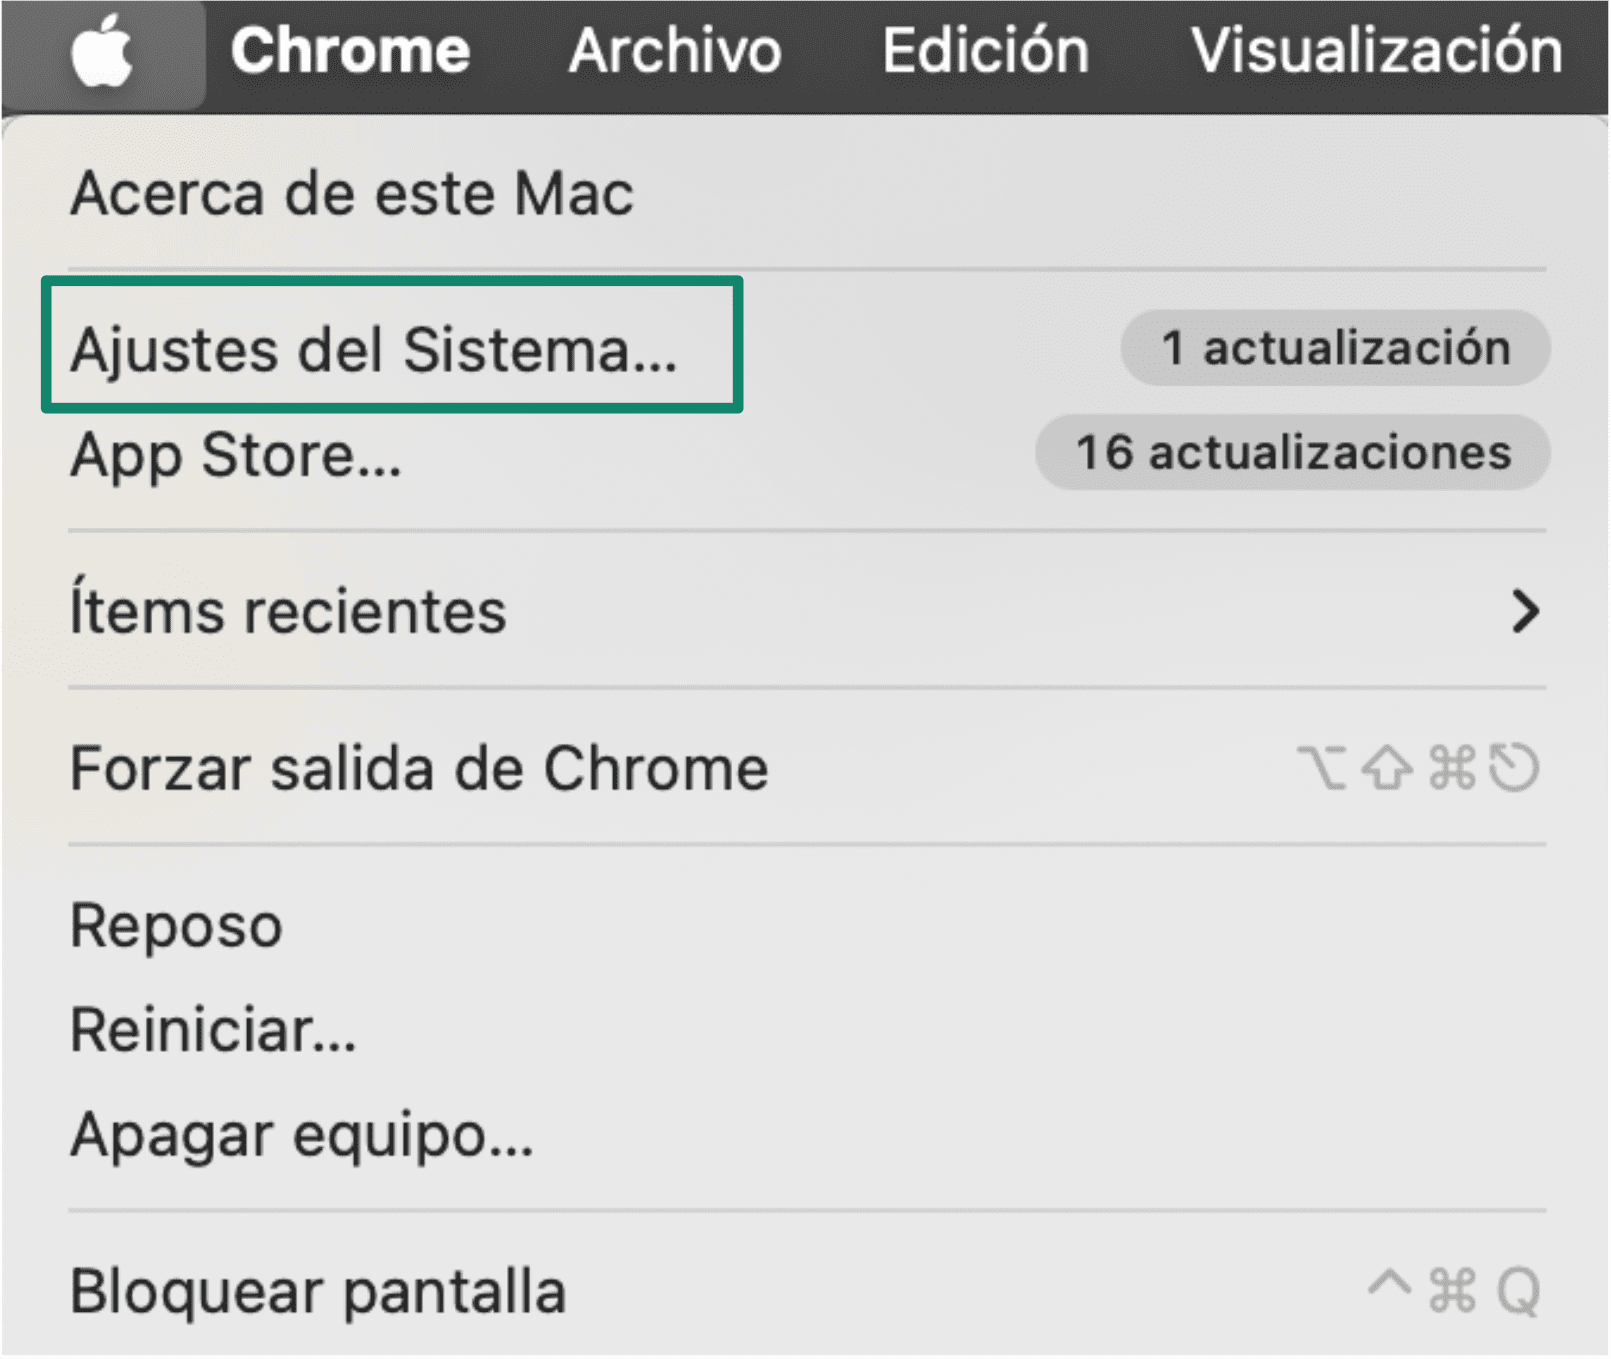Click the 1 actualización badge
The width and height of the screenshot is (1611, 1359).
[x=1335, y=349]
